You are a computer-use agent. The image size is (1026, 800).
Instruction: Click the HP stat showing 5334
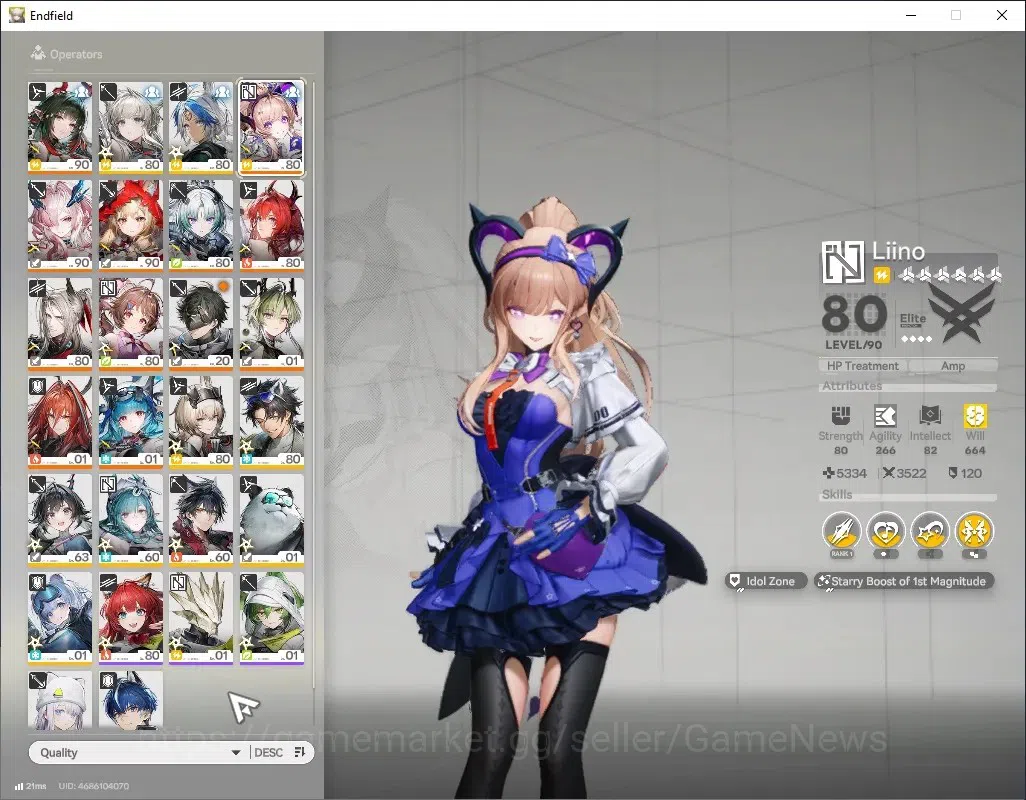point(845,473)
